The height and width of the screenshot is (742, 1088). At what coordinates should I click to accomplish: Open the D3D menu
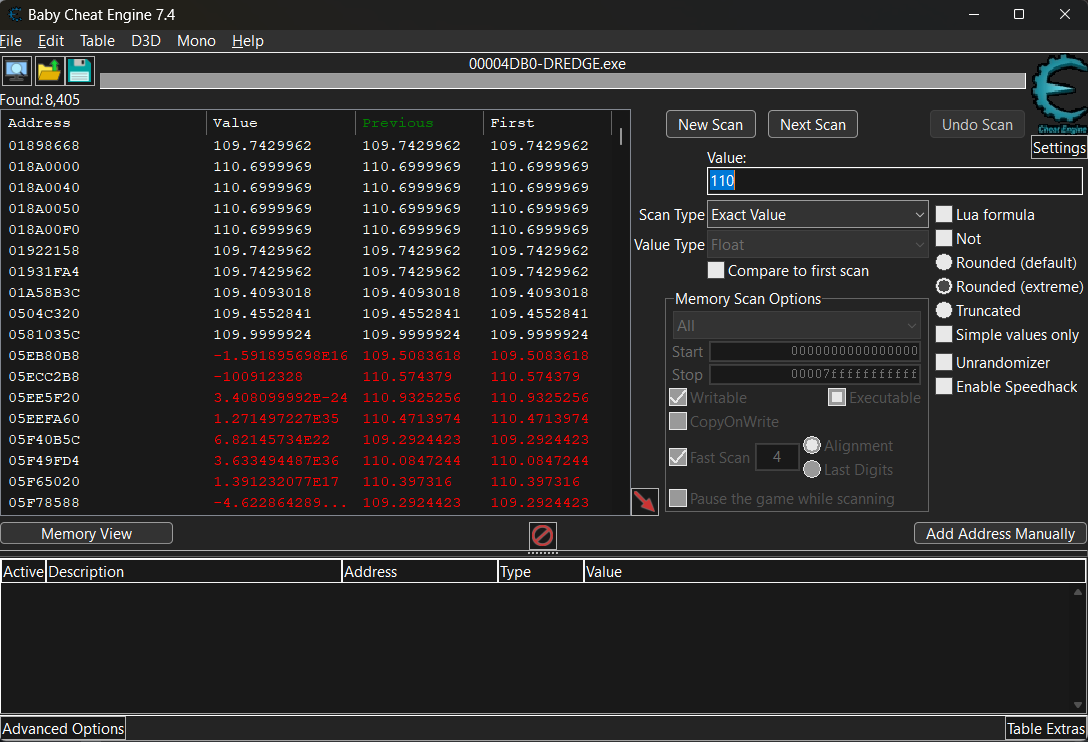pos(146,41)
